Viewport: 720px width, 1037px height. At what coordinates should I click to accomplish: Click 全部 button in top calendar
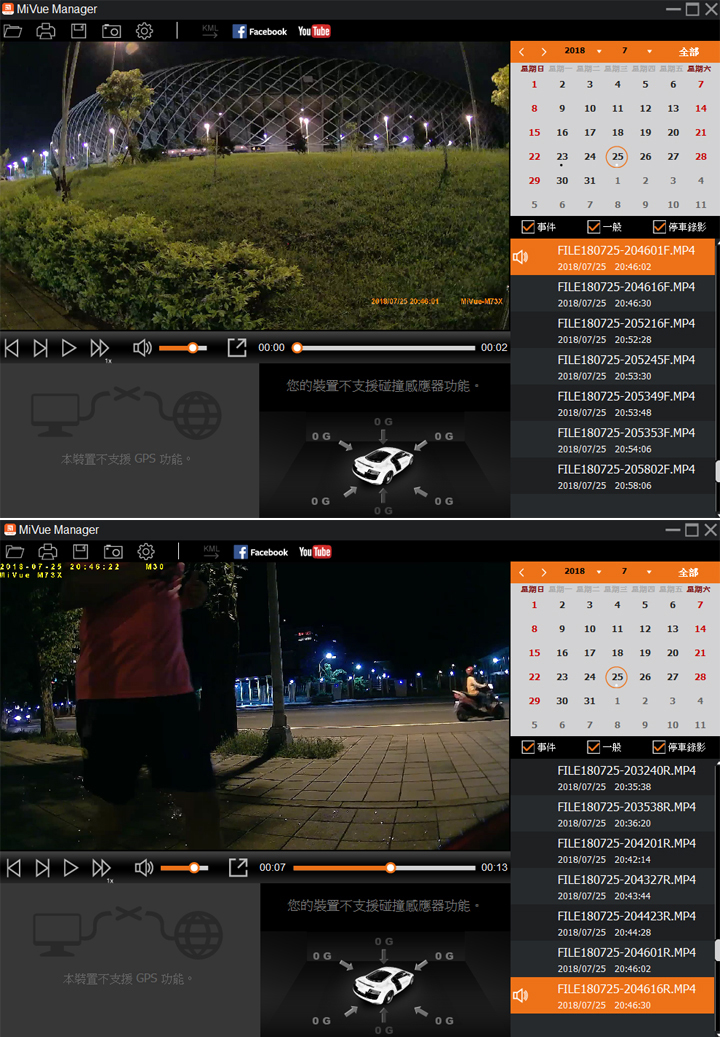click(688, 52)
